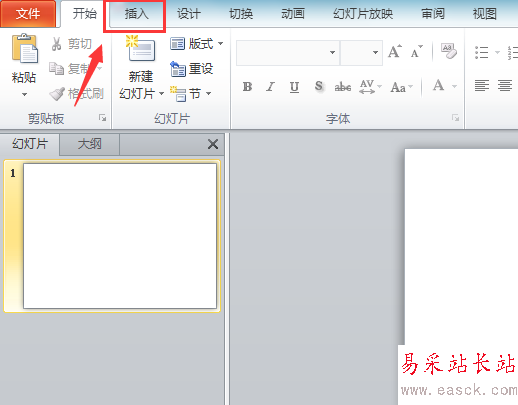Image resolution: width=518 pixels, height=405 pixels.
Task: Click the 复制 (Copy) icon
Action: pyautogui.click(x=56, y=68)
